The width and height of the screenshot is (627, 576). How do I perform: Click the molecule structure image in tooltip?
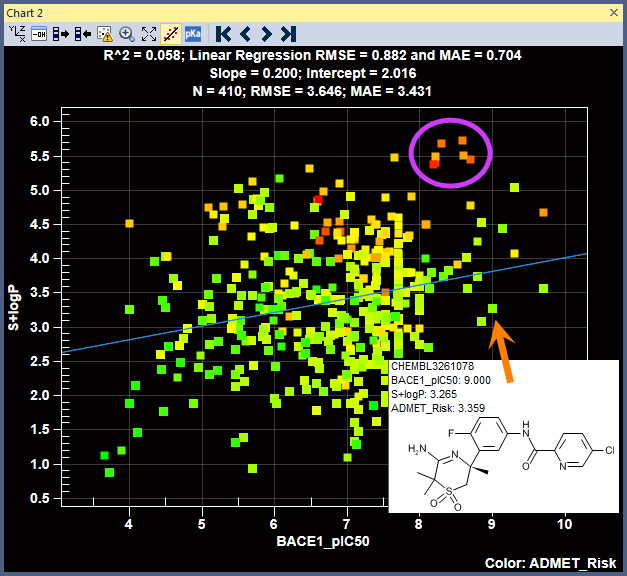pos(511,464)
